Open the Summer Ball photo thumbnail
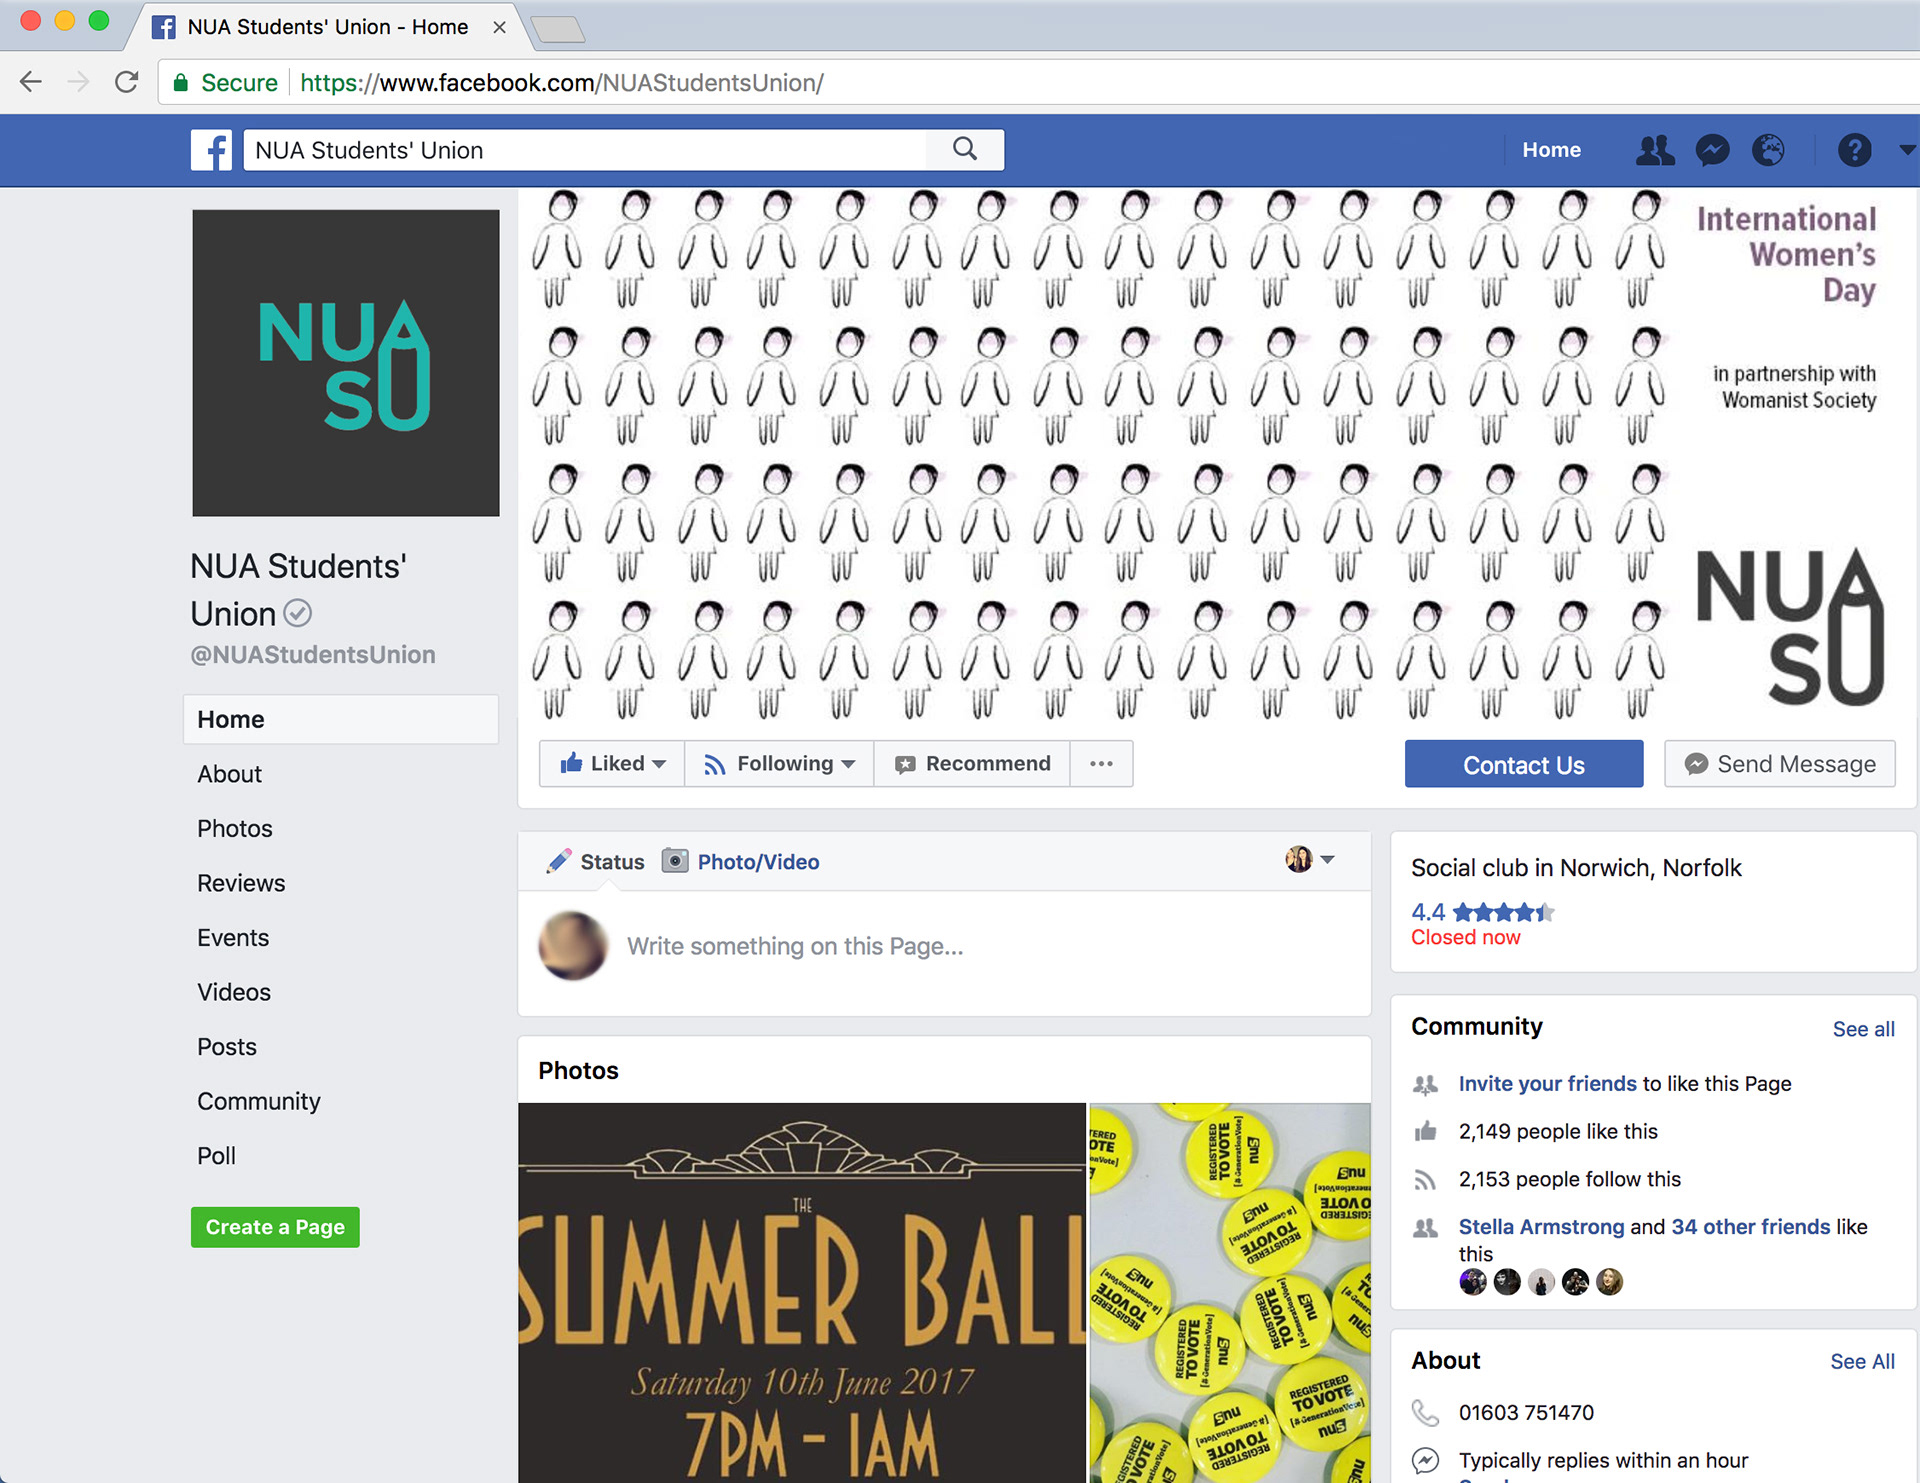The height and width of the screenshot is (1483, 1920). coord(801,1292)
